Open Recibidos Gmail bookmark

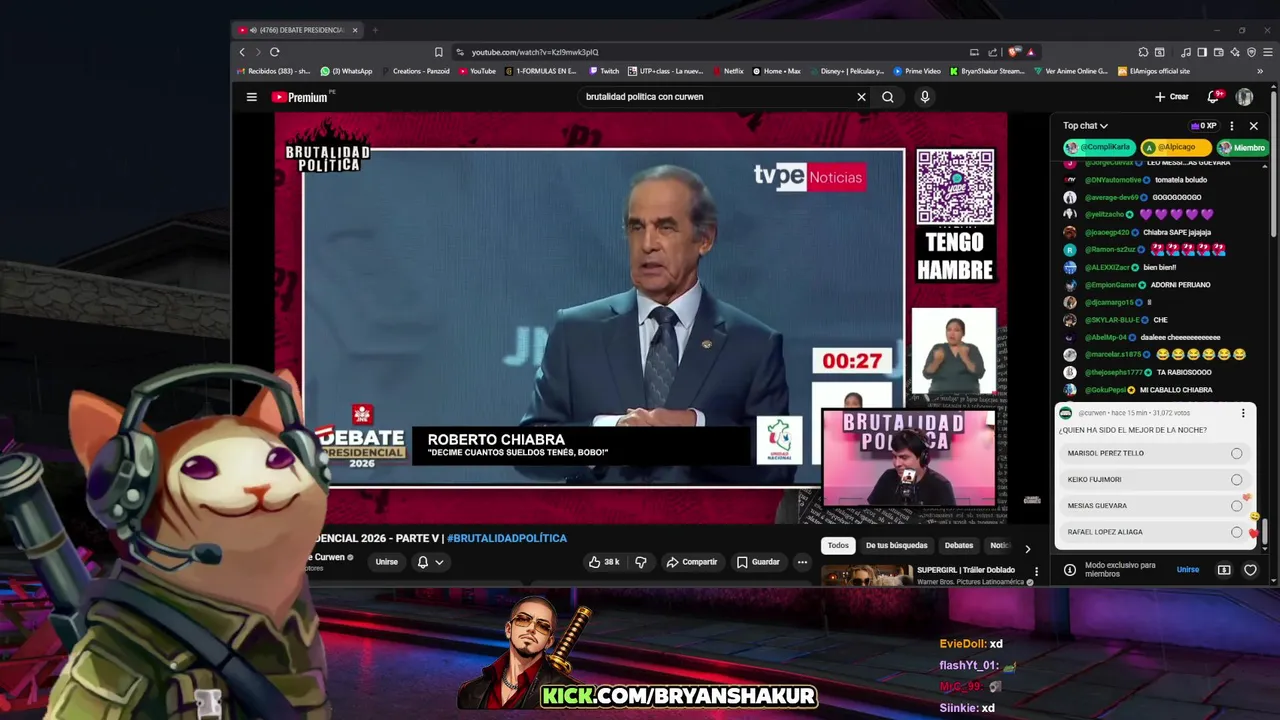[273, 71]
